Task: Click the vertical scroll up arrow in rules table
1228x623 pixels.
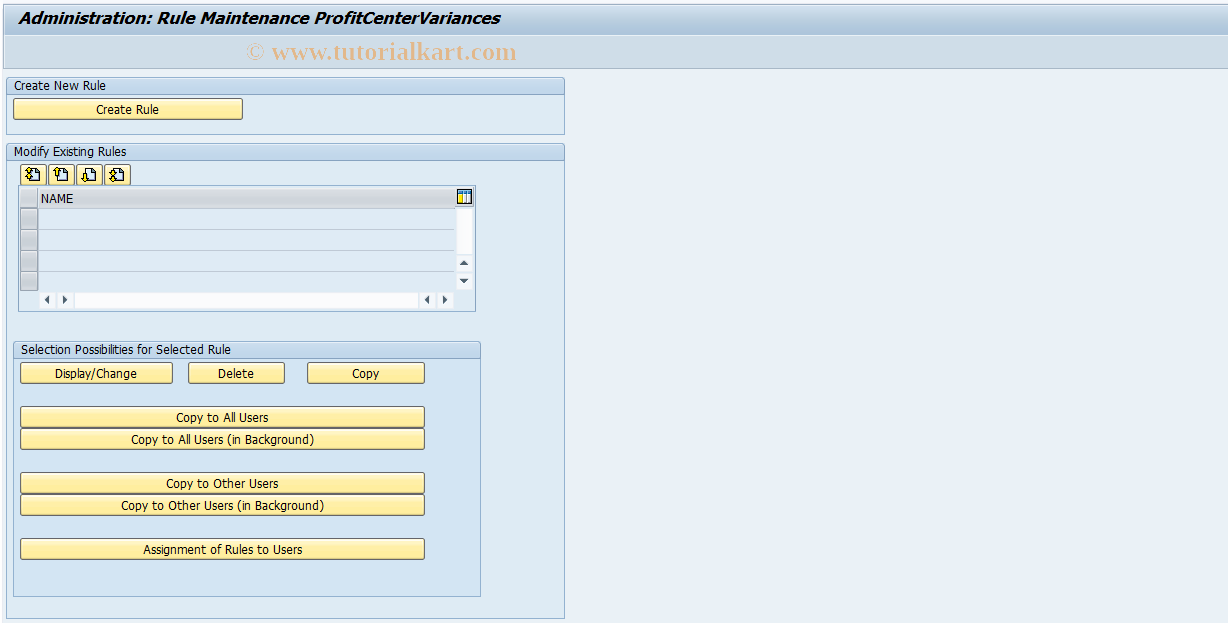Action: tap(464, 263)
